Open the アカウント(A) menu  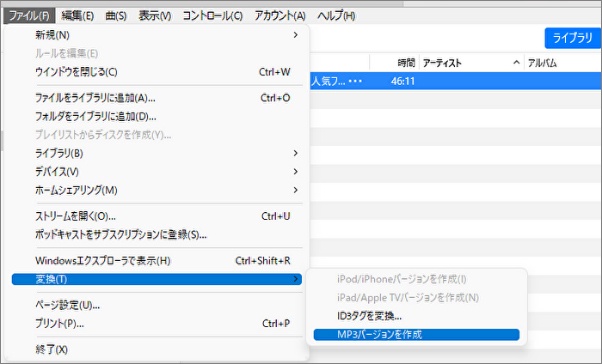pos(280,16)
